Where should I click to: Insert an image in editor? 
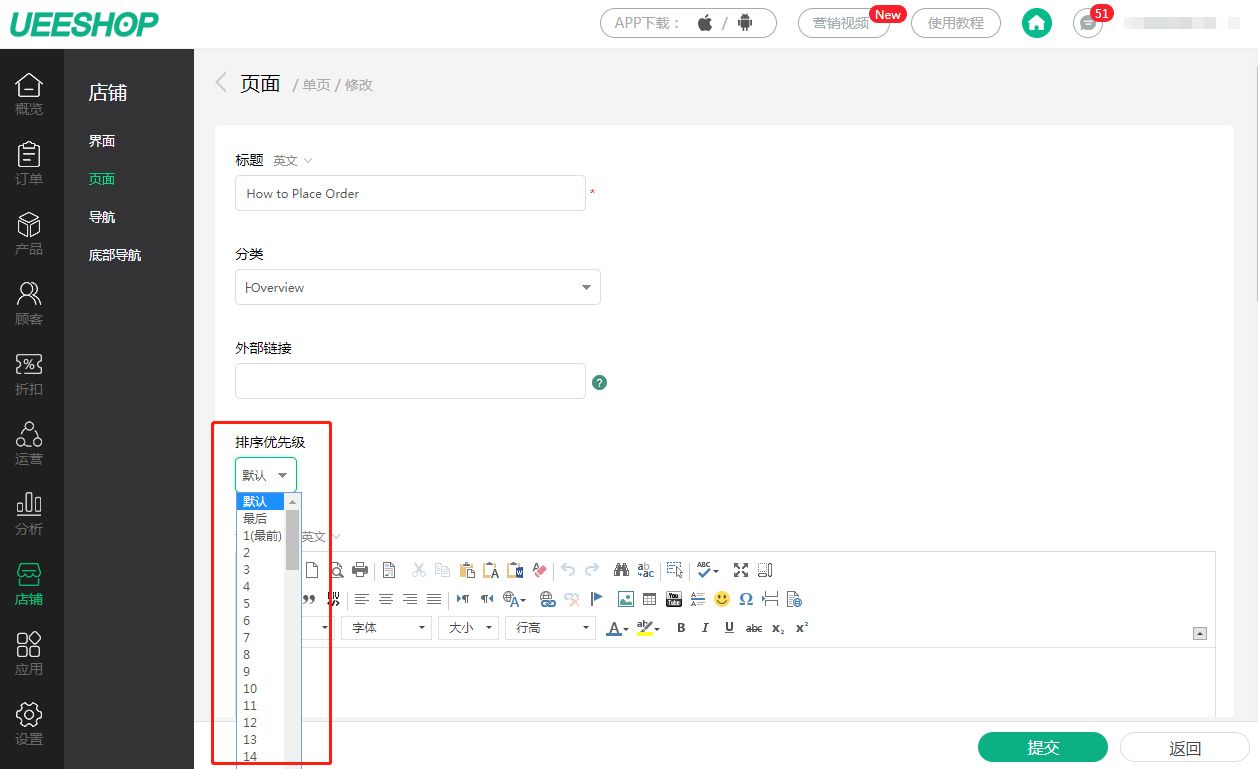(626, 599)
